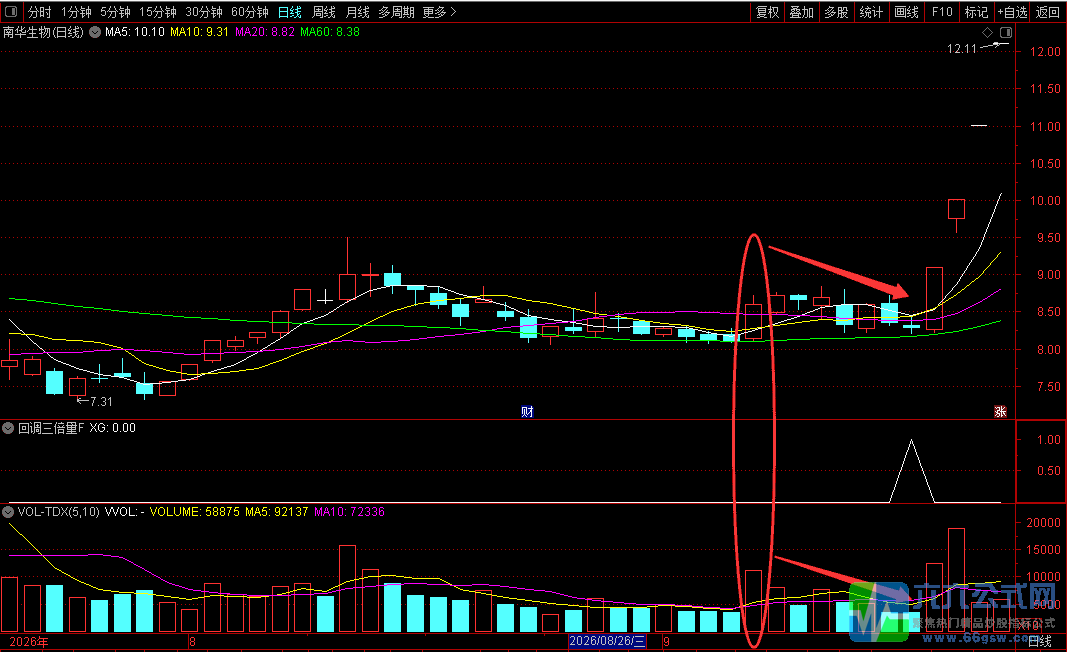Viewport: 1067px width, 652px height.
Task: Click the MA20: 8.82 label
Action: [265, 32]
